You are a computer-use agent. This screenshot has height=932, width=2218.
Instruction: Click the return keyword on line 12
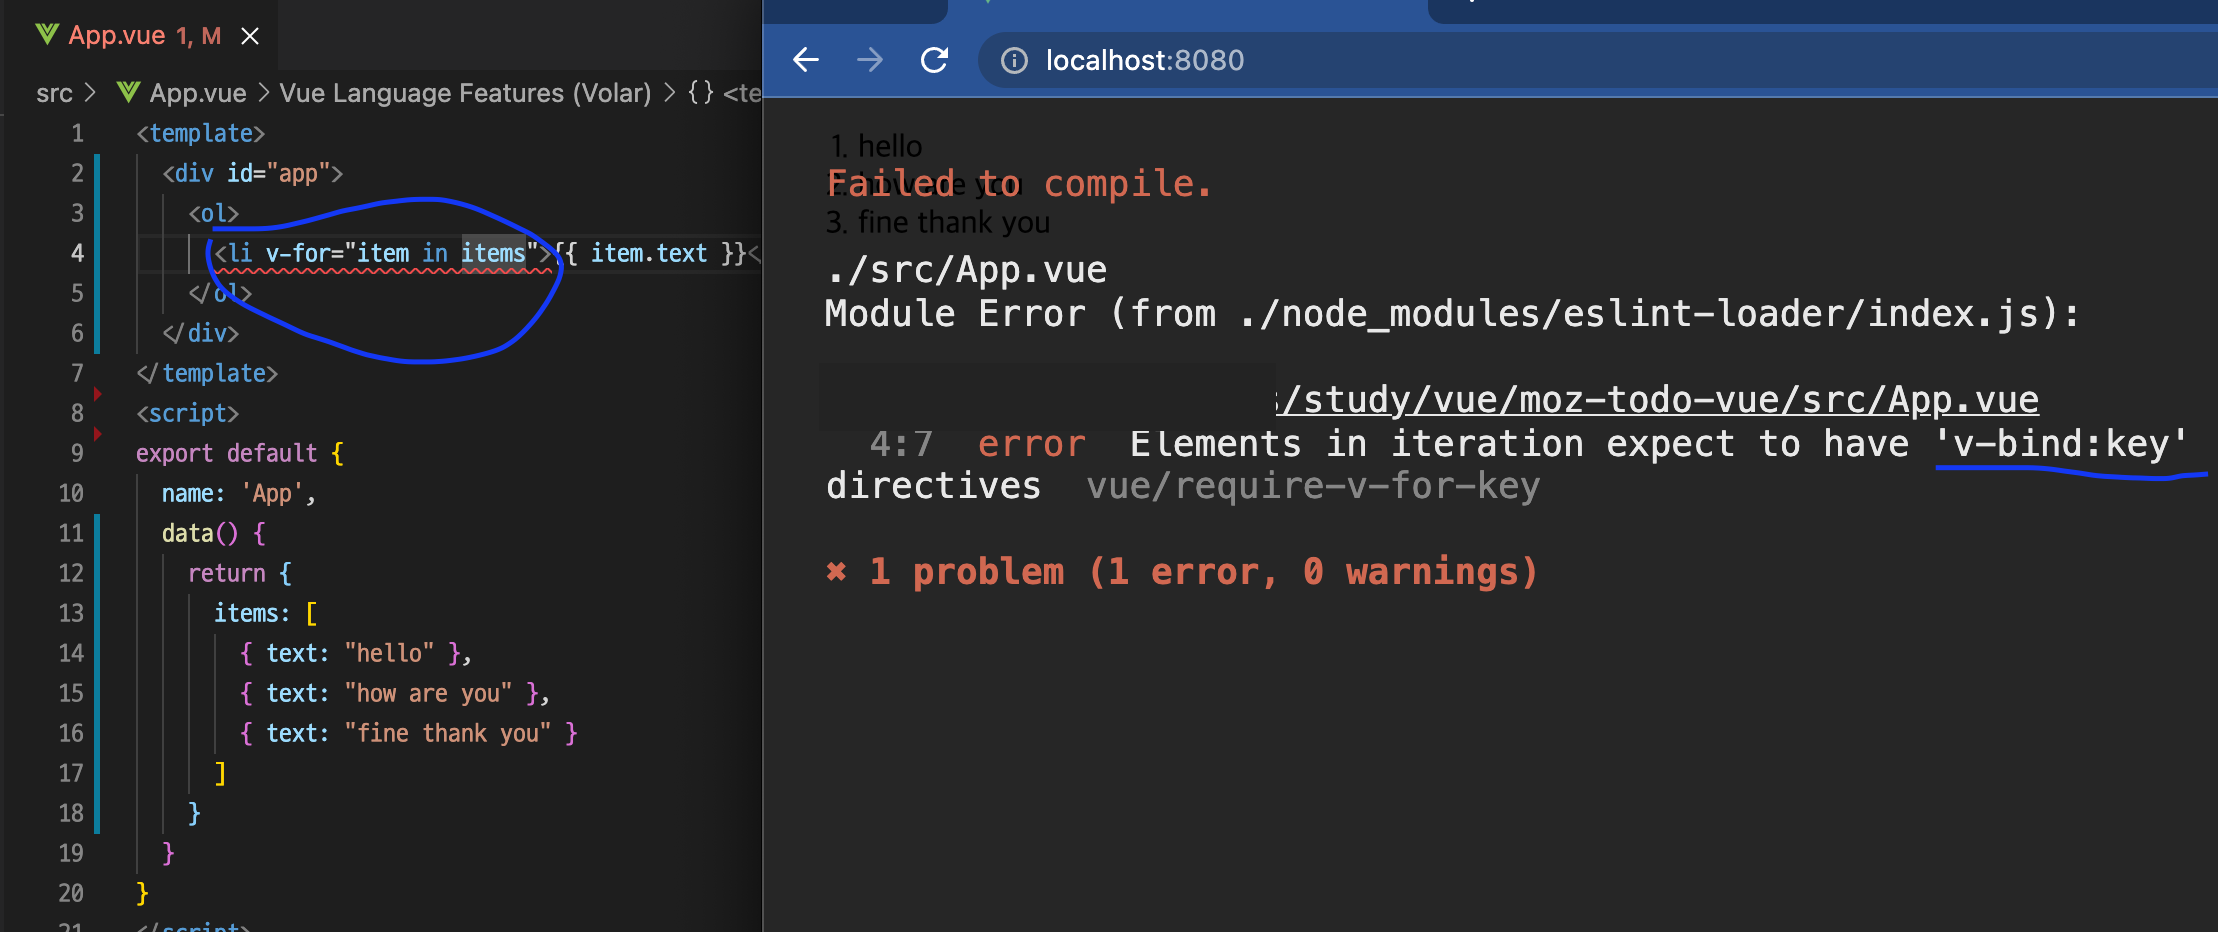(227, 573)
